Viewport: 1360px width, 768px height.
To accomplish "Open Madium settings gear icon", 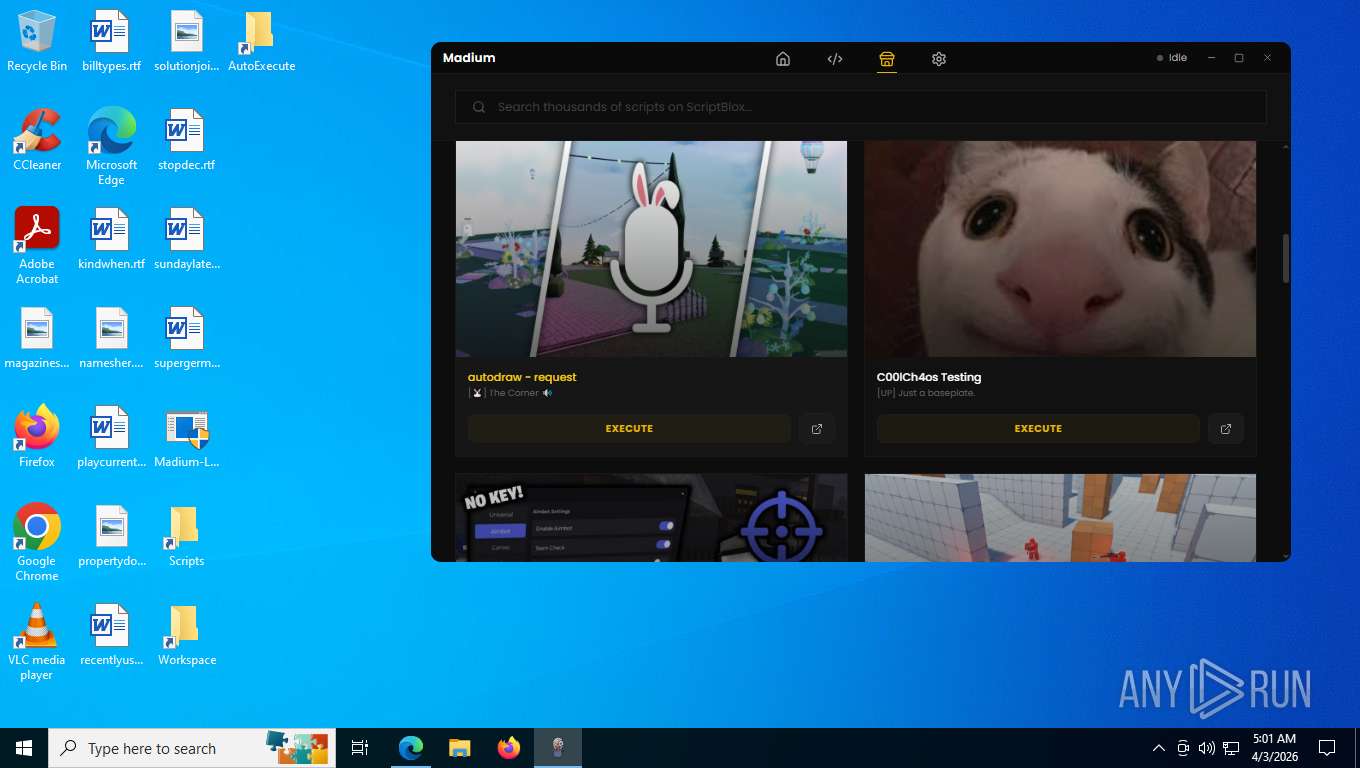I will (939, 59).
